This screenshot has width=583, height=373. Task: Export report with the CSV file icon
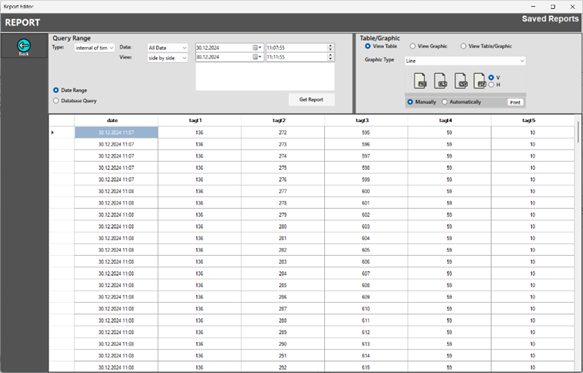point(461,81)
